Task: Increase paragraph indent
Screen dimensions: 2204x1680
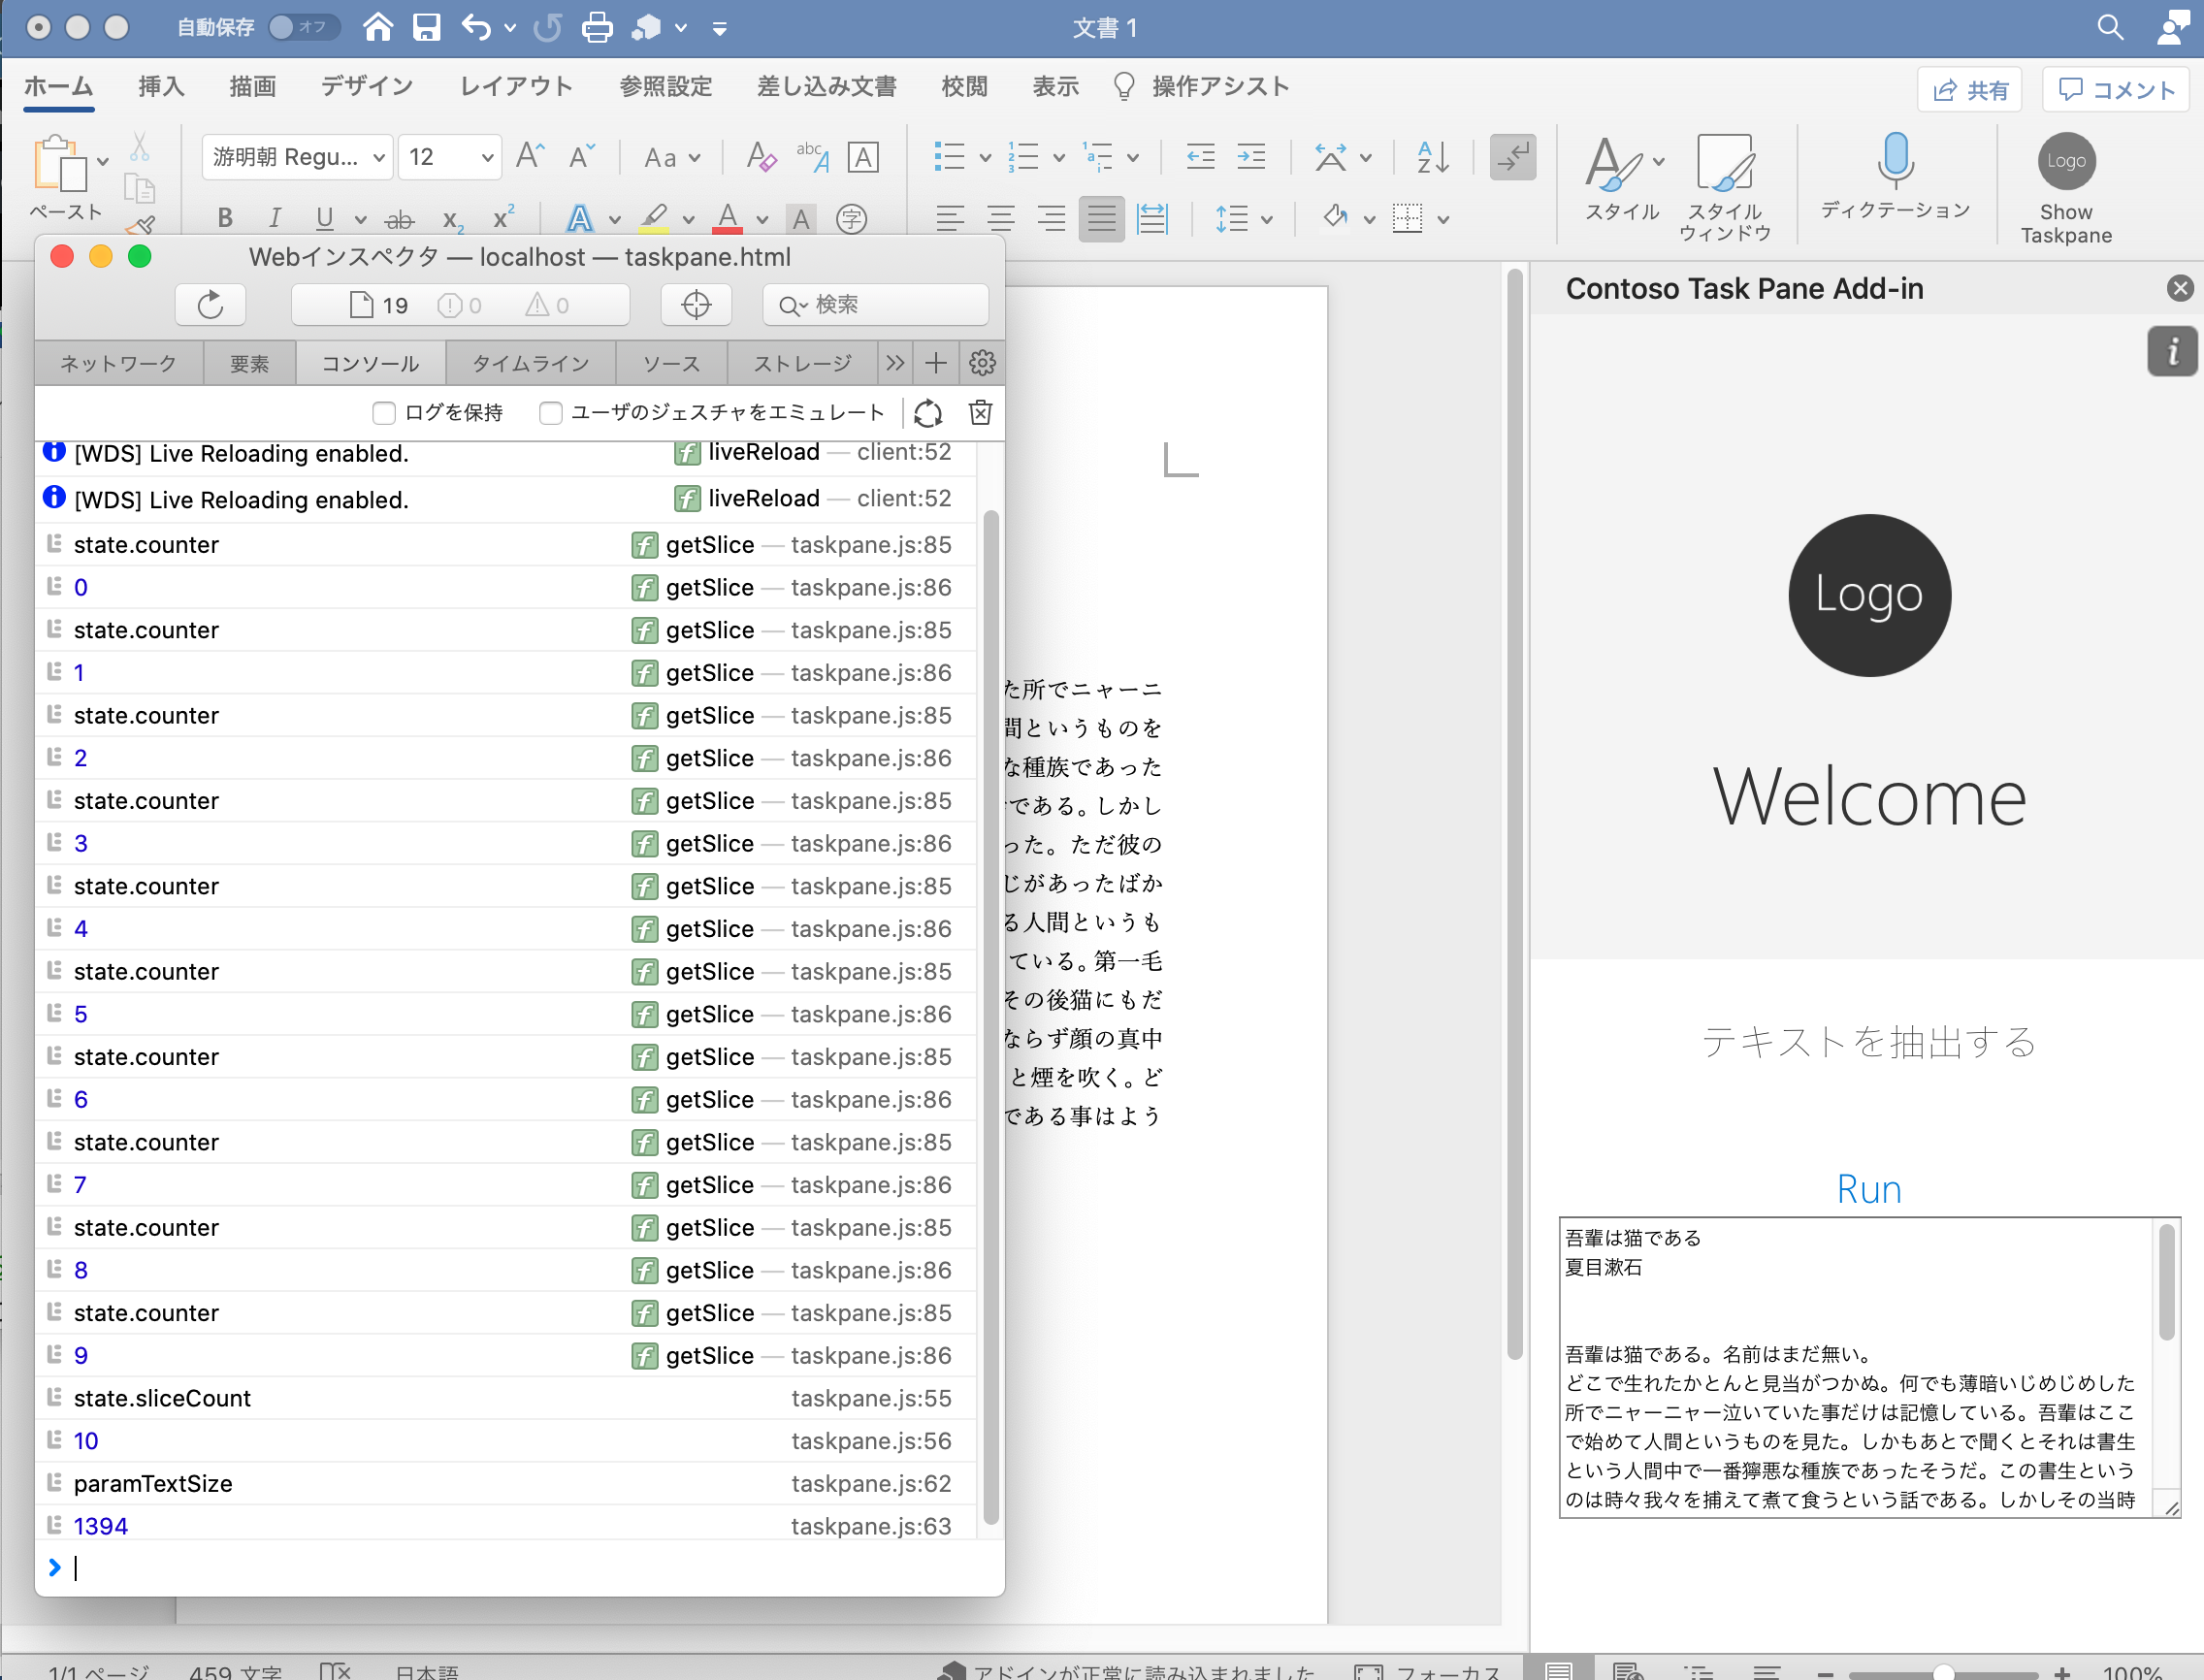Action: 1252,156
